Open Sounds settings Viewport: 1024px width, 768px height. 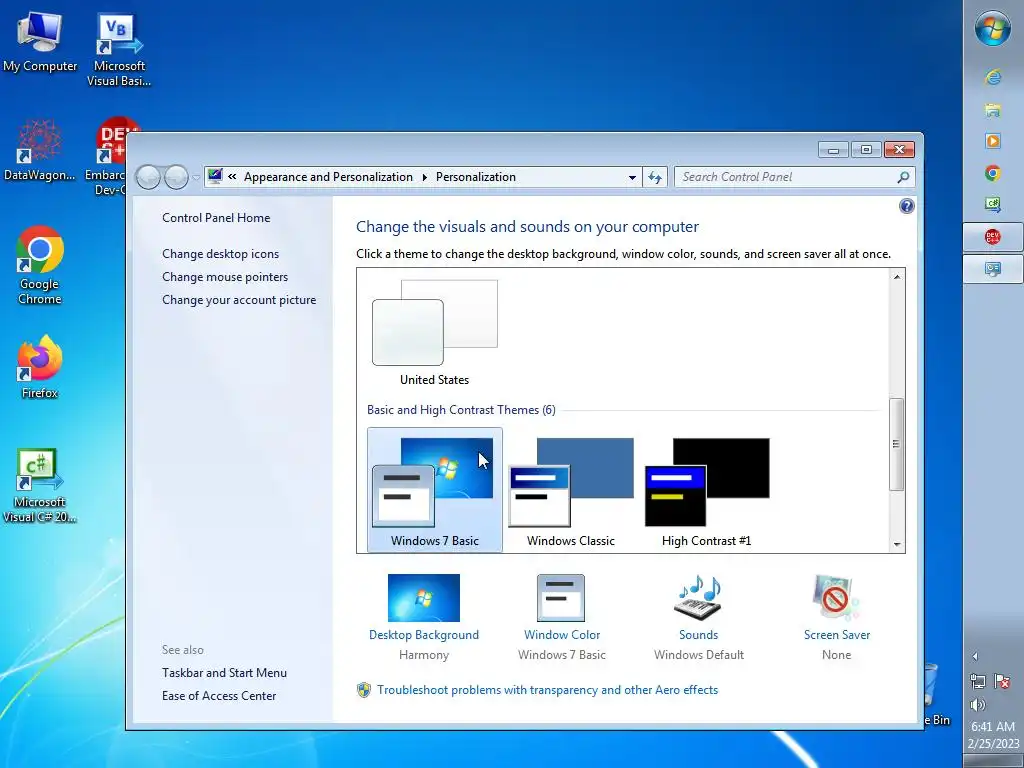(x=699, y=617)
